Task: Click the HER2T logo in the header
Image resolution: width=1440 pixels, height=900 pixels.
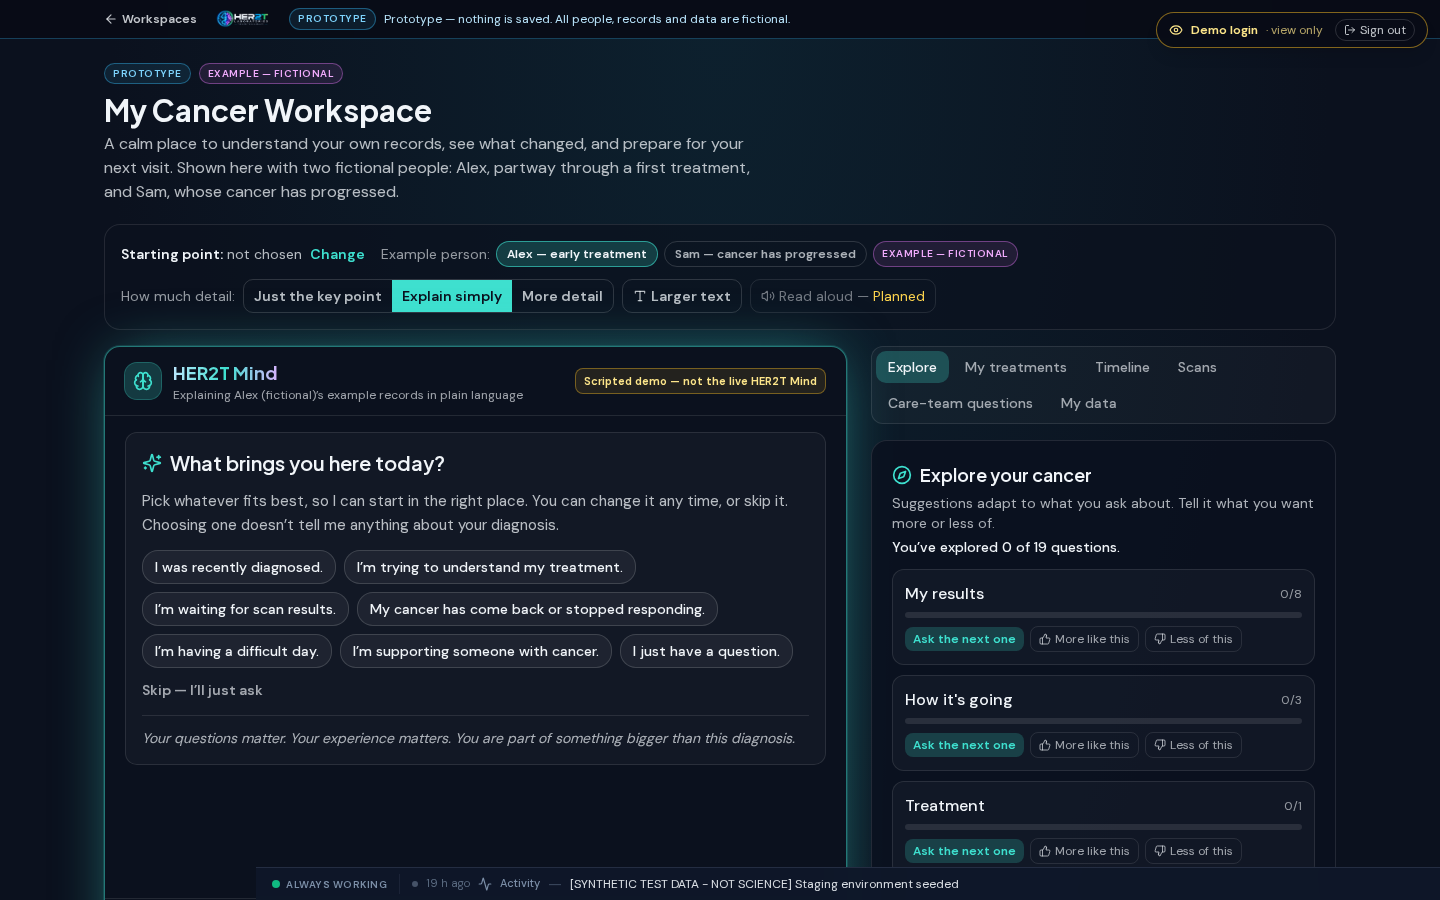Action: pyautogui.click(x=243, y=19)
